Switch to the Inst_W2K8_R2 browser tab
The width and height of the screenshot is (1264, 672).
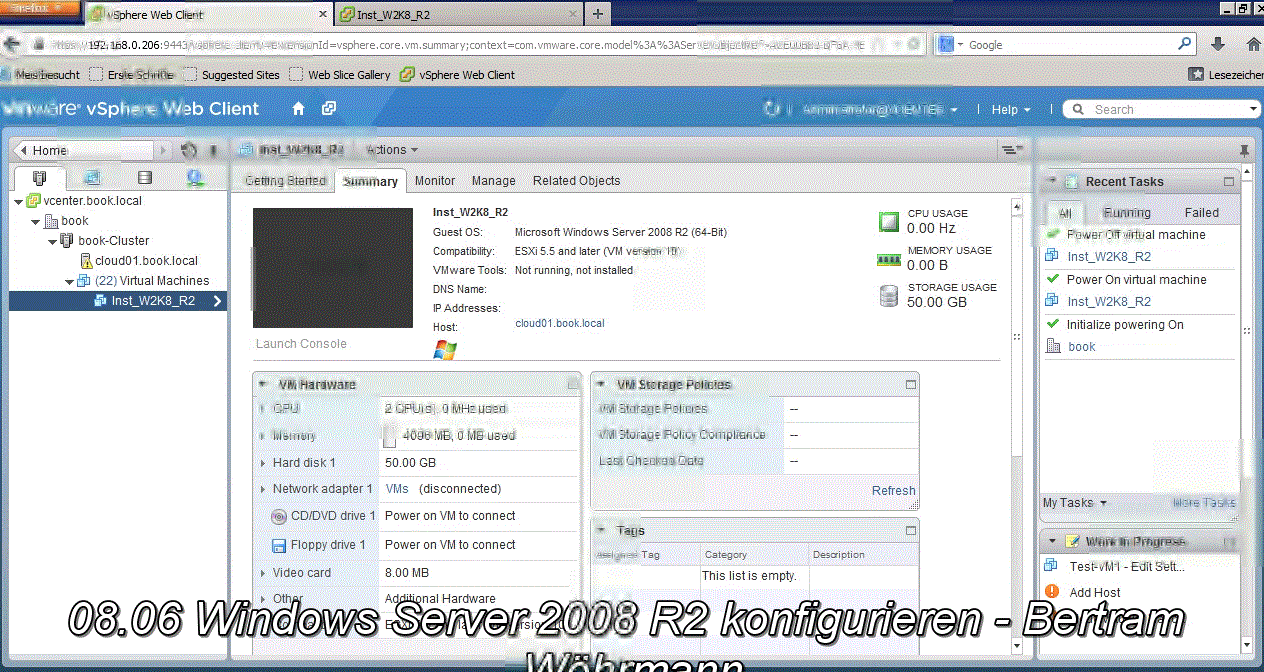(x=457, y=14)
